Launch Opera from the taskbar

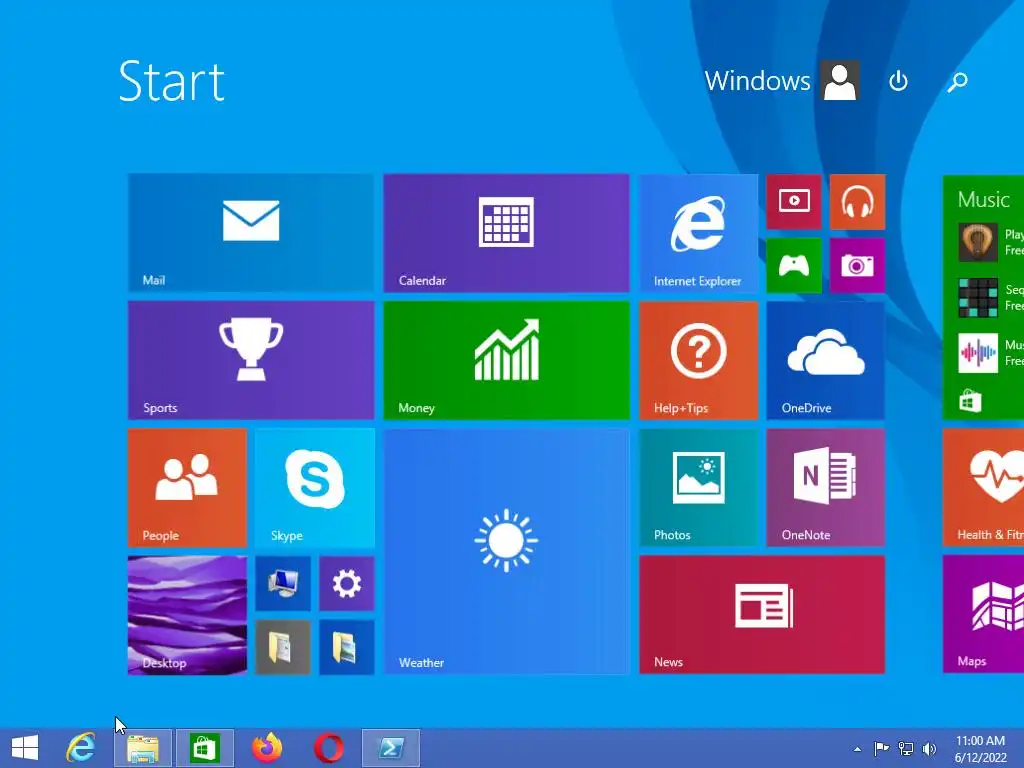(x=328, y=748)
